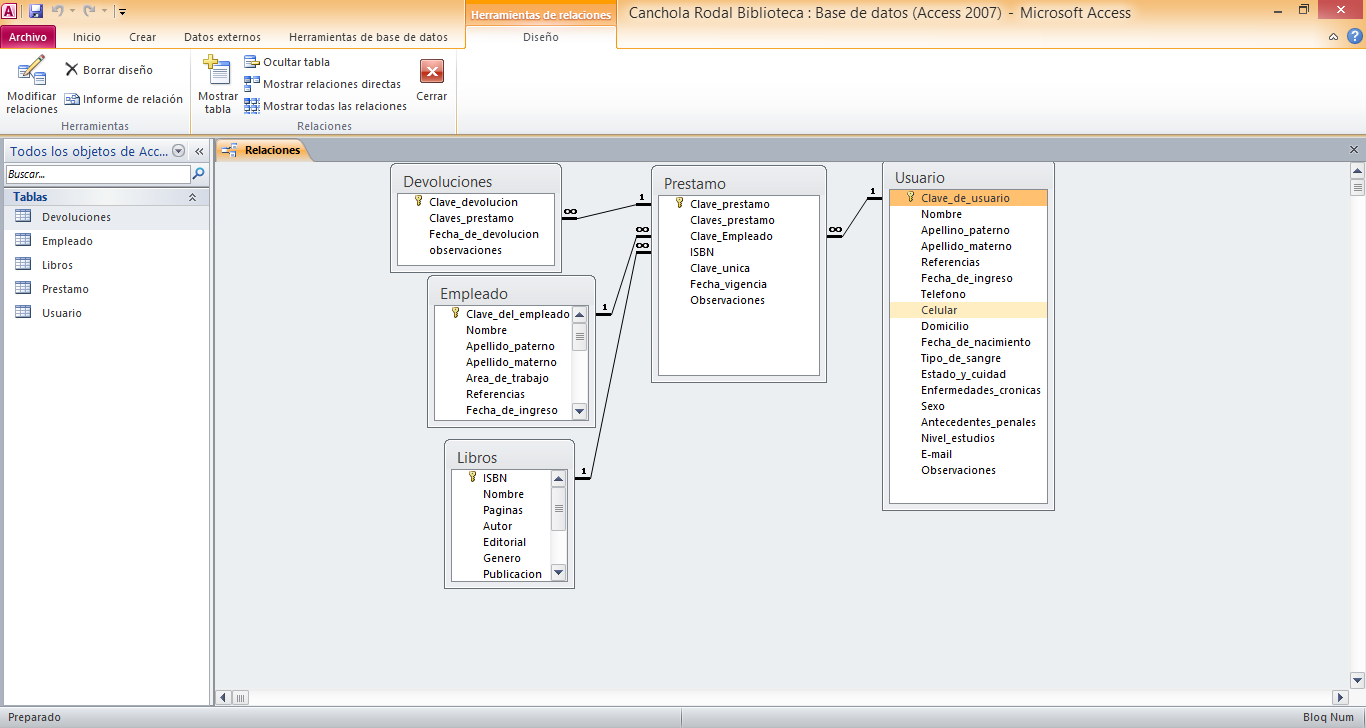Click the magnifier icon next to Buscar
The image size is (1366, 728).
198,174
